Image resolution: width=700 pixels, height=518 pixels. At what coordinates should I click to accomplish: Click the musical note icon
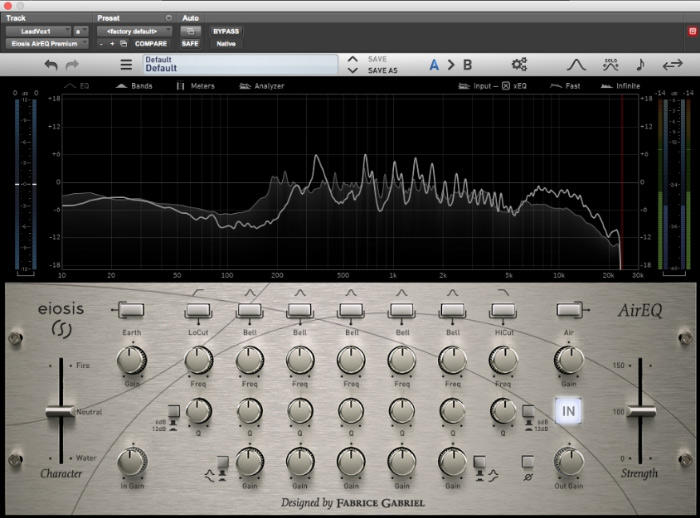[640, 64]
